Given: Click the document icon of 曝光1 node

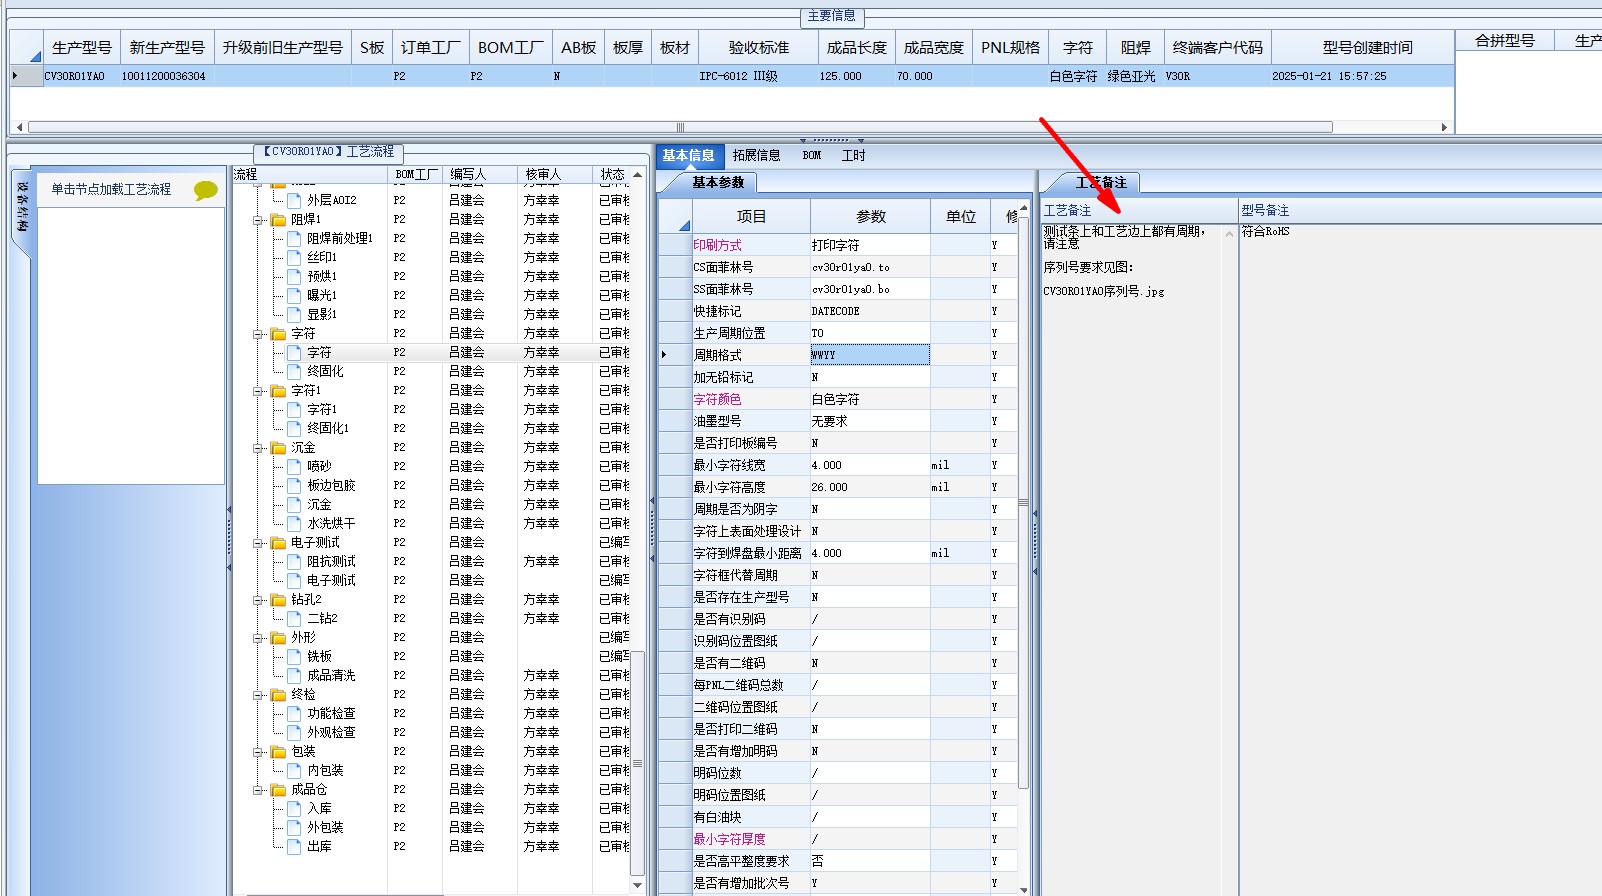Looking at the screenshot, I should 294,295.
